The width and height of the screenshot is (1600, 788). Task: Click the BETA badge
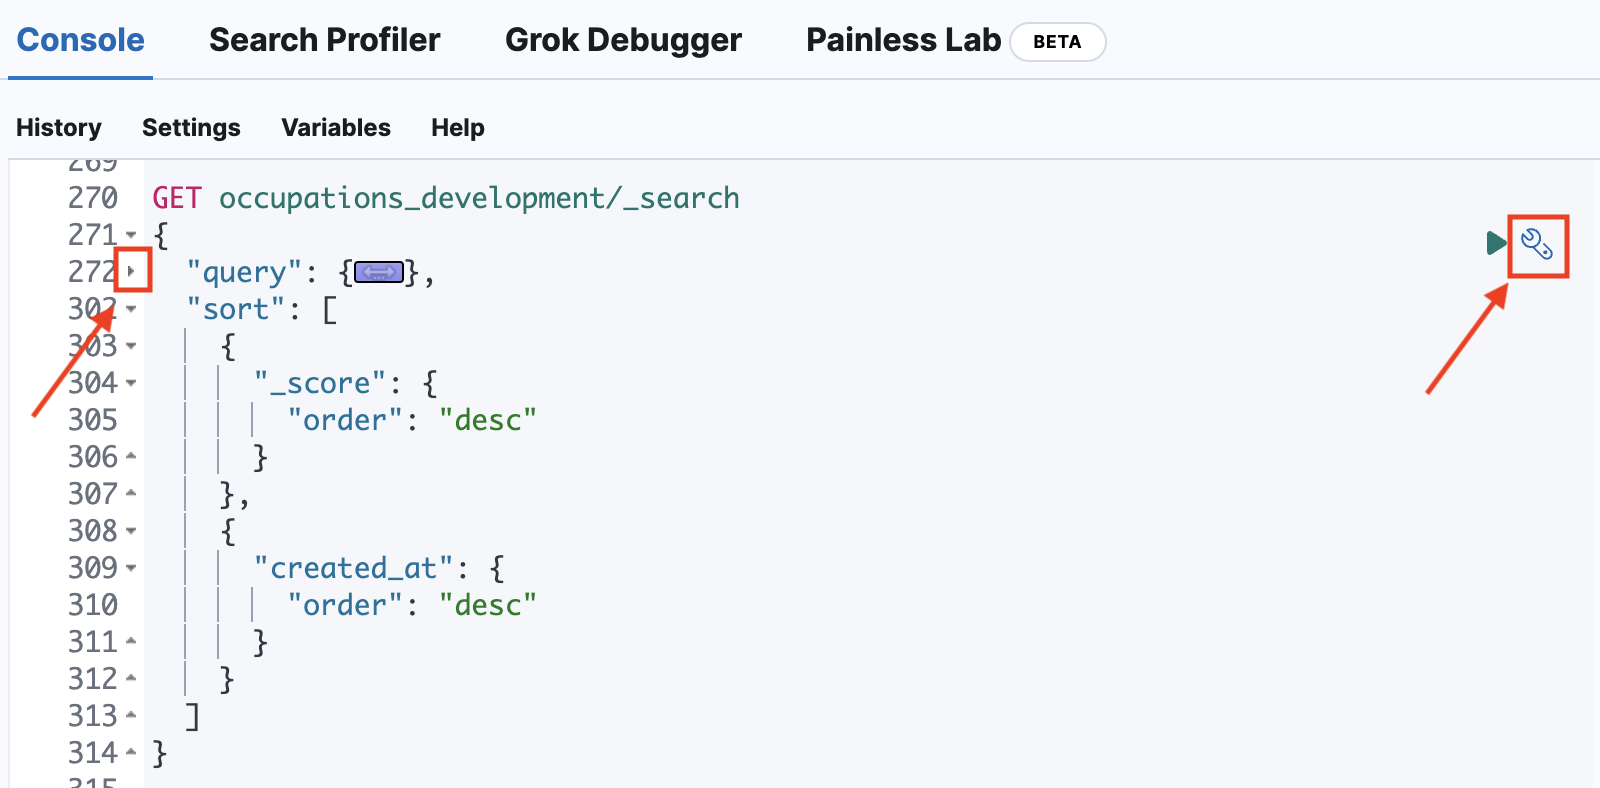tap(1057, 42)
